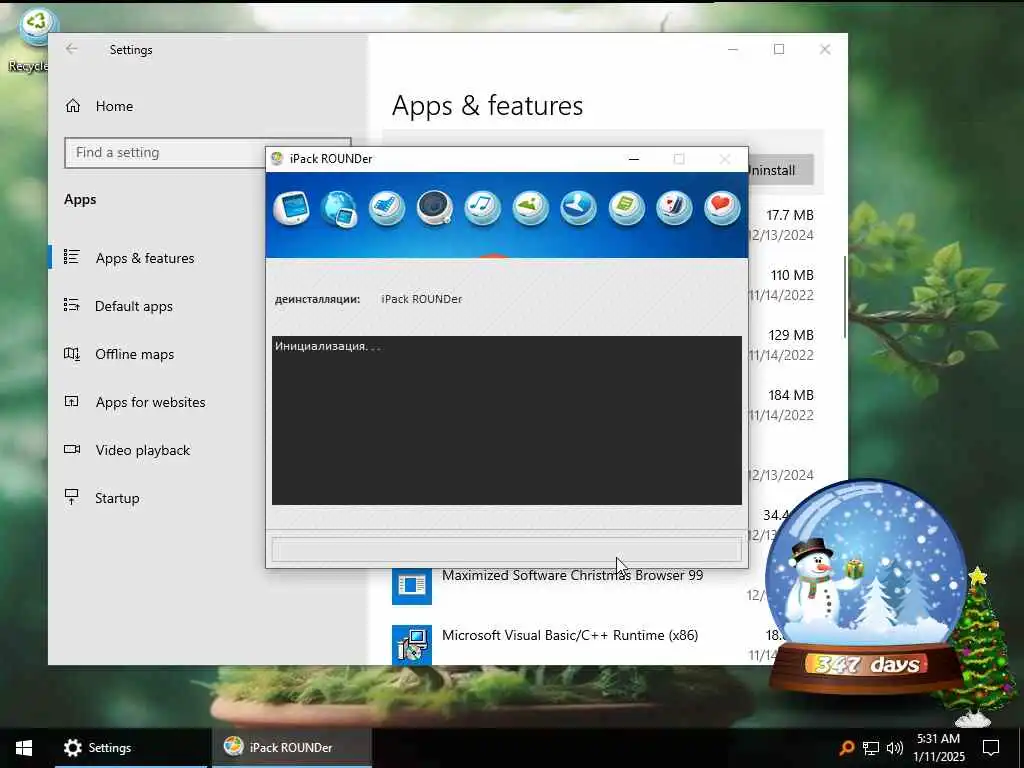Click the 184 MB size text

pos(791,395)
